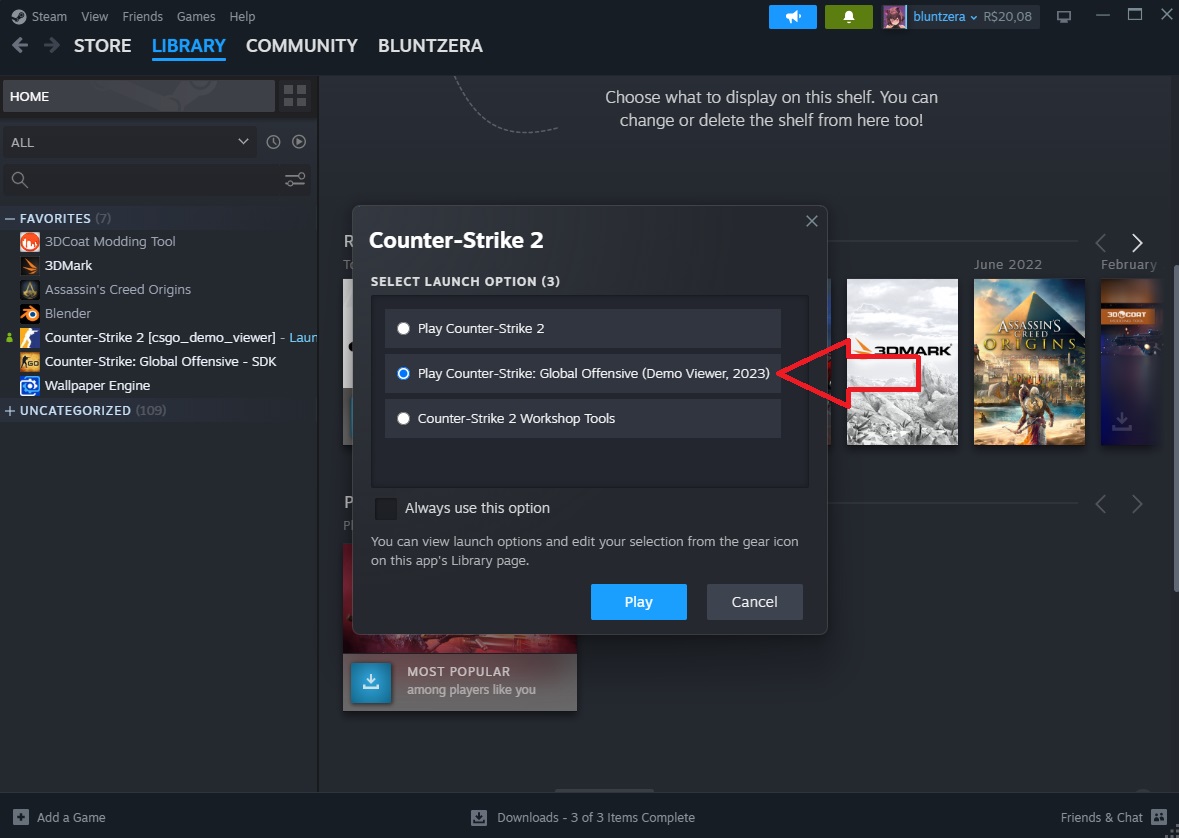Switch to the LIBRARY tab
Screen dimensions: 1179x838
pyautogui.click(x=189, y=46)
